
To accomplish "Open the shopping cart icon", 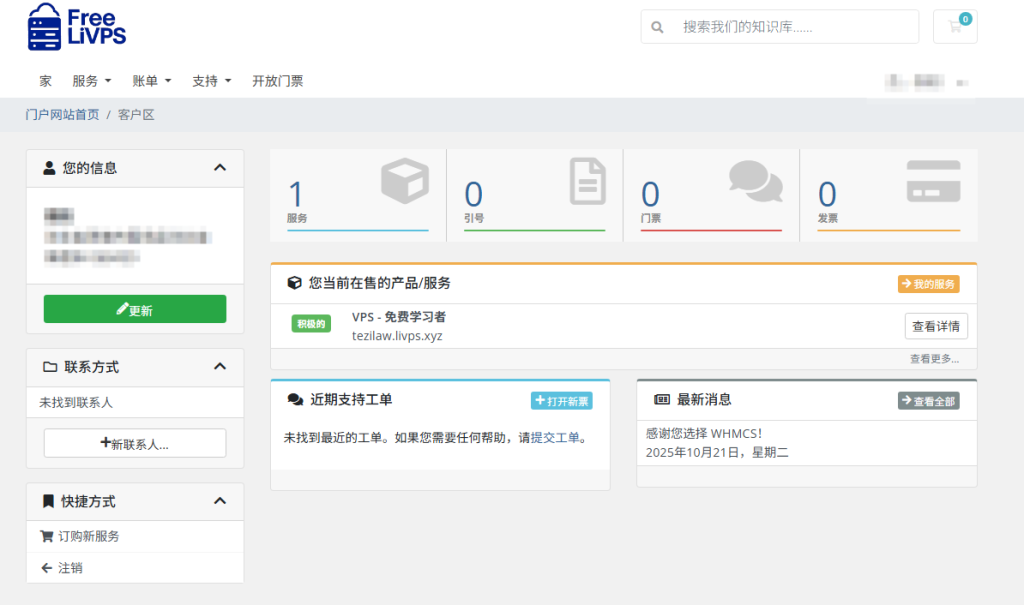I will click(954, 27).
